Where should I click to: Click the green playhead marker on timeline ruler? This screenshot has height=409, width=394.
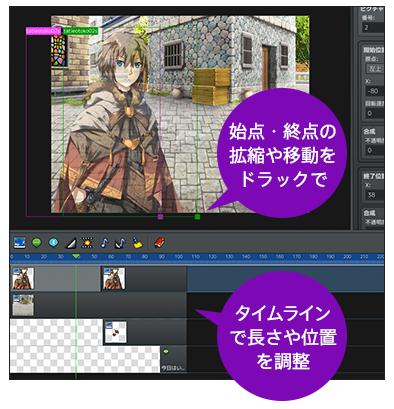point(76,256)
